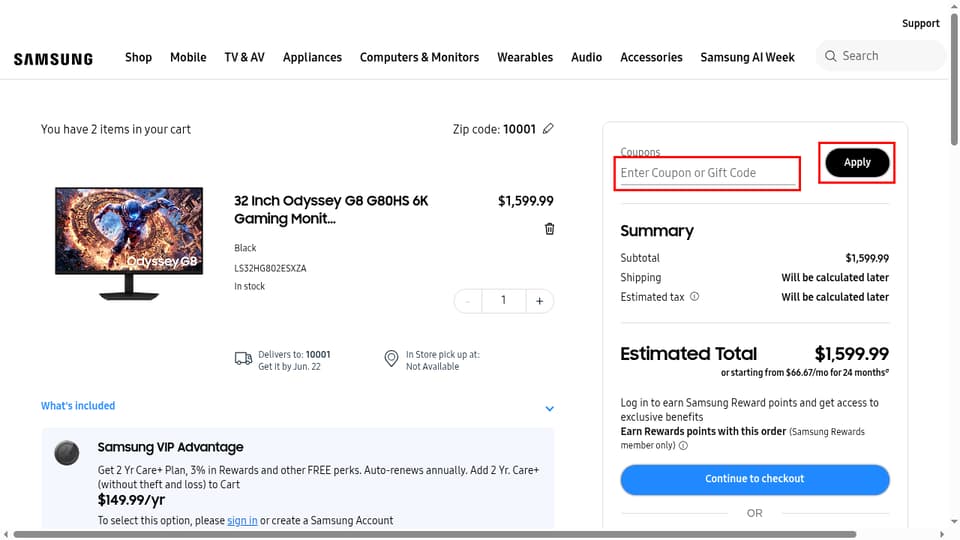
Task: Increase monitor quantity with plus button
Action: (x=539, y=301)
